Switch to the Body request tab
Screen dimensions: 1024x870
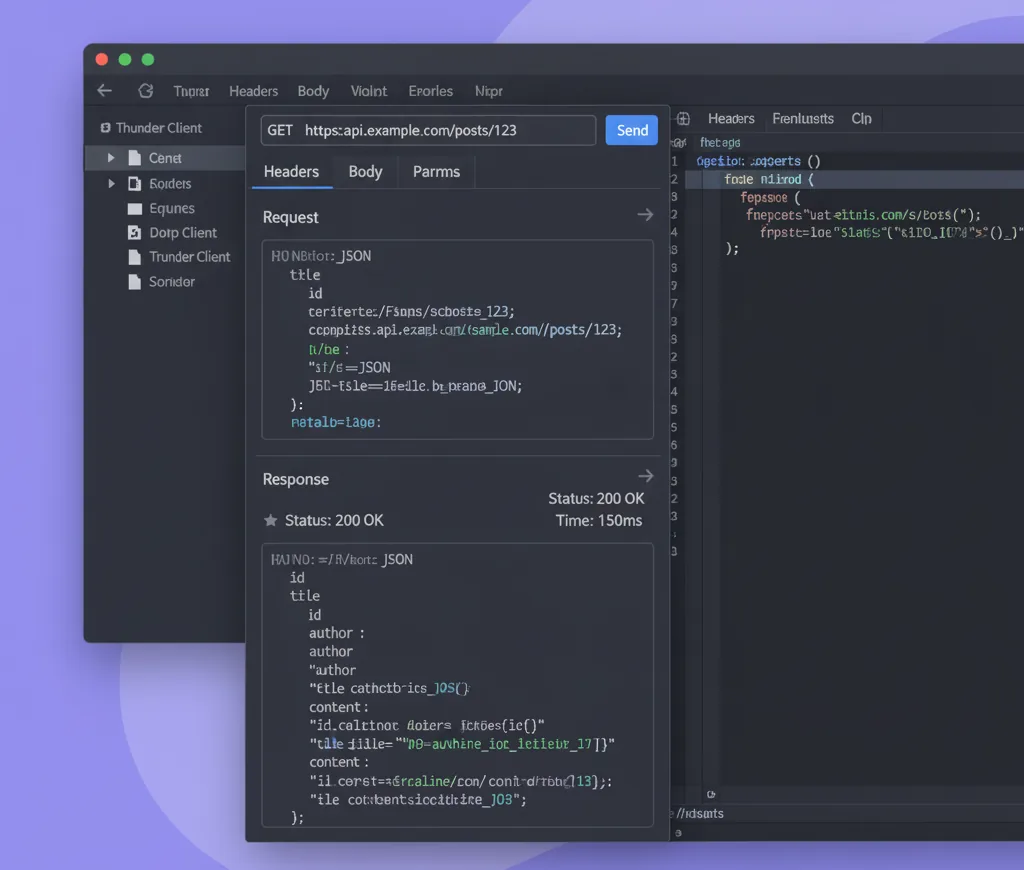click(x=365, y=172)
